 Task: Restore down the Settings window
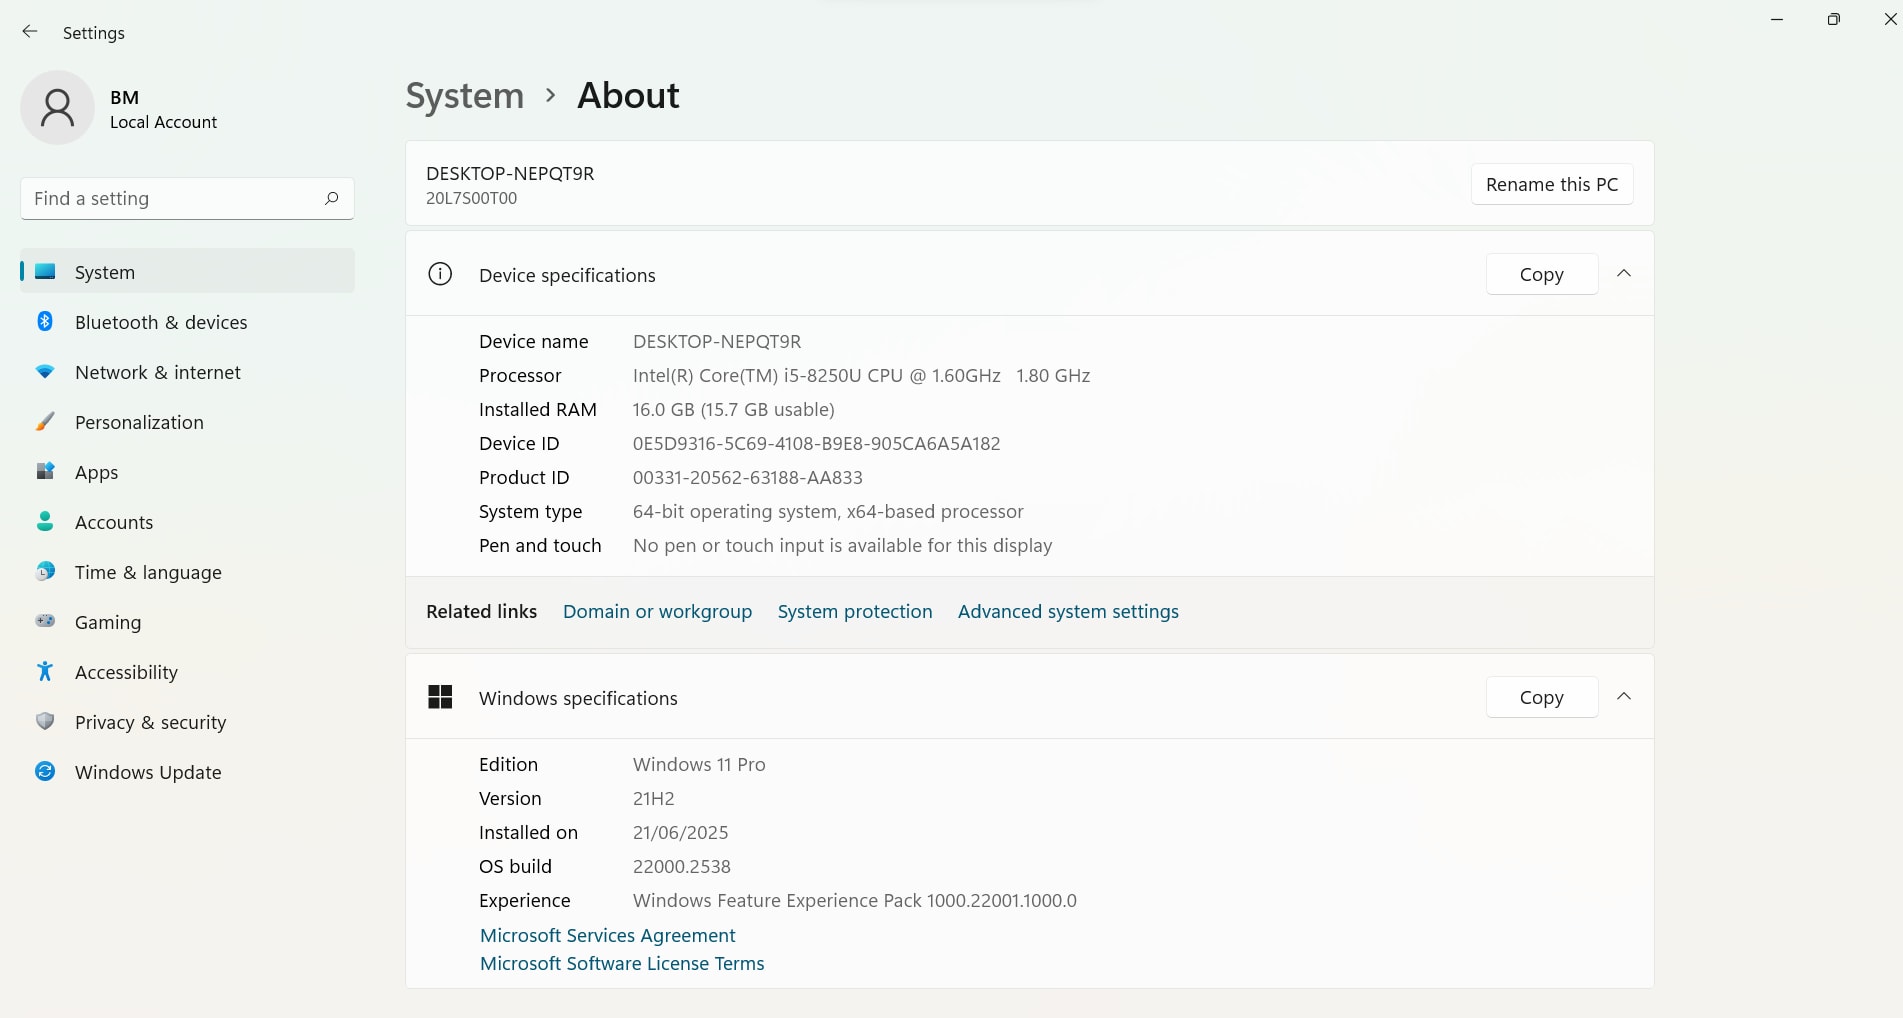tap(1833, 19)
